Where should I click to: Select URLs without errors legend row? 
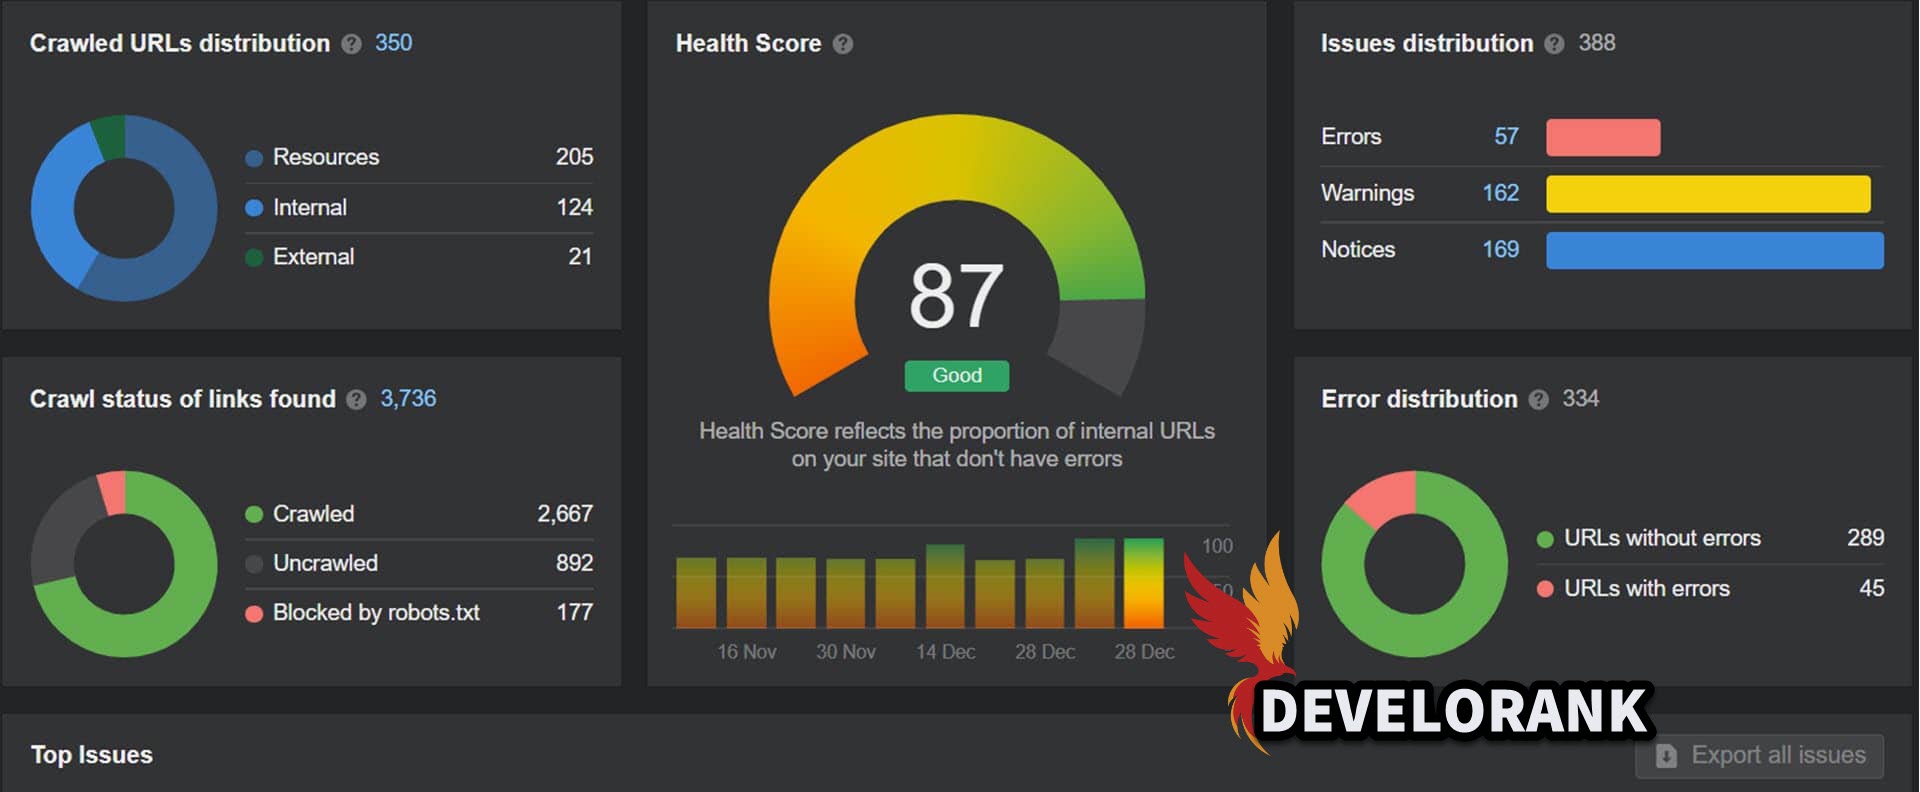pyautogui.click(x=1710, y=538)
